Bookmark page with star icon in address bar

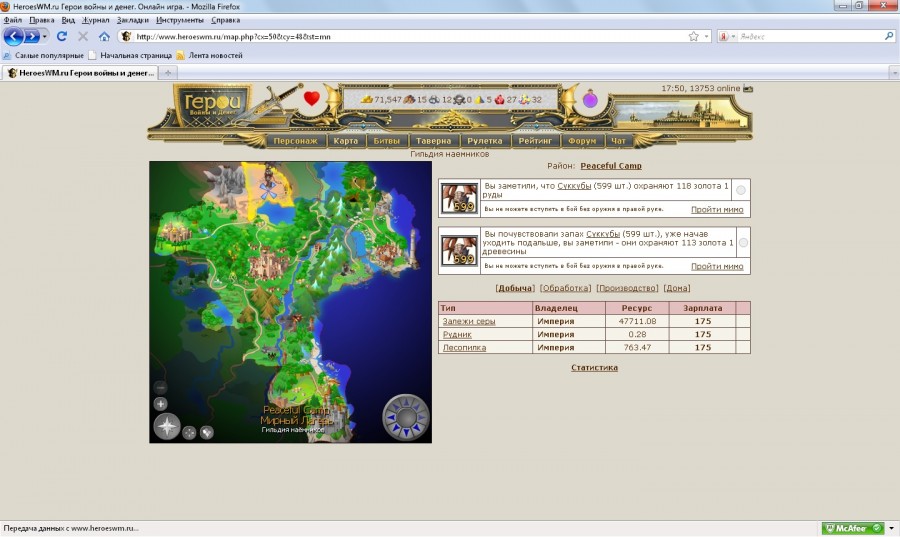(x=693, y=36)
